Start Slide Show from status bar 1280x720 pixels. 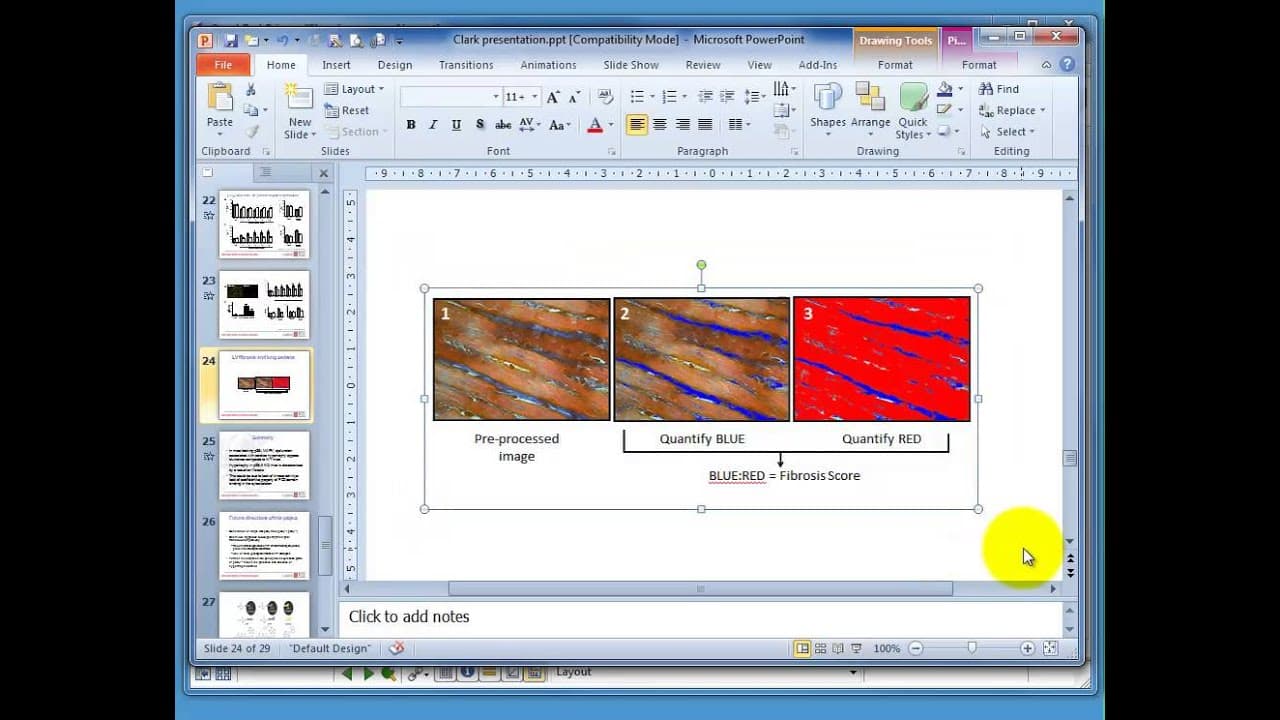click(x=856, y=649)
